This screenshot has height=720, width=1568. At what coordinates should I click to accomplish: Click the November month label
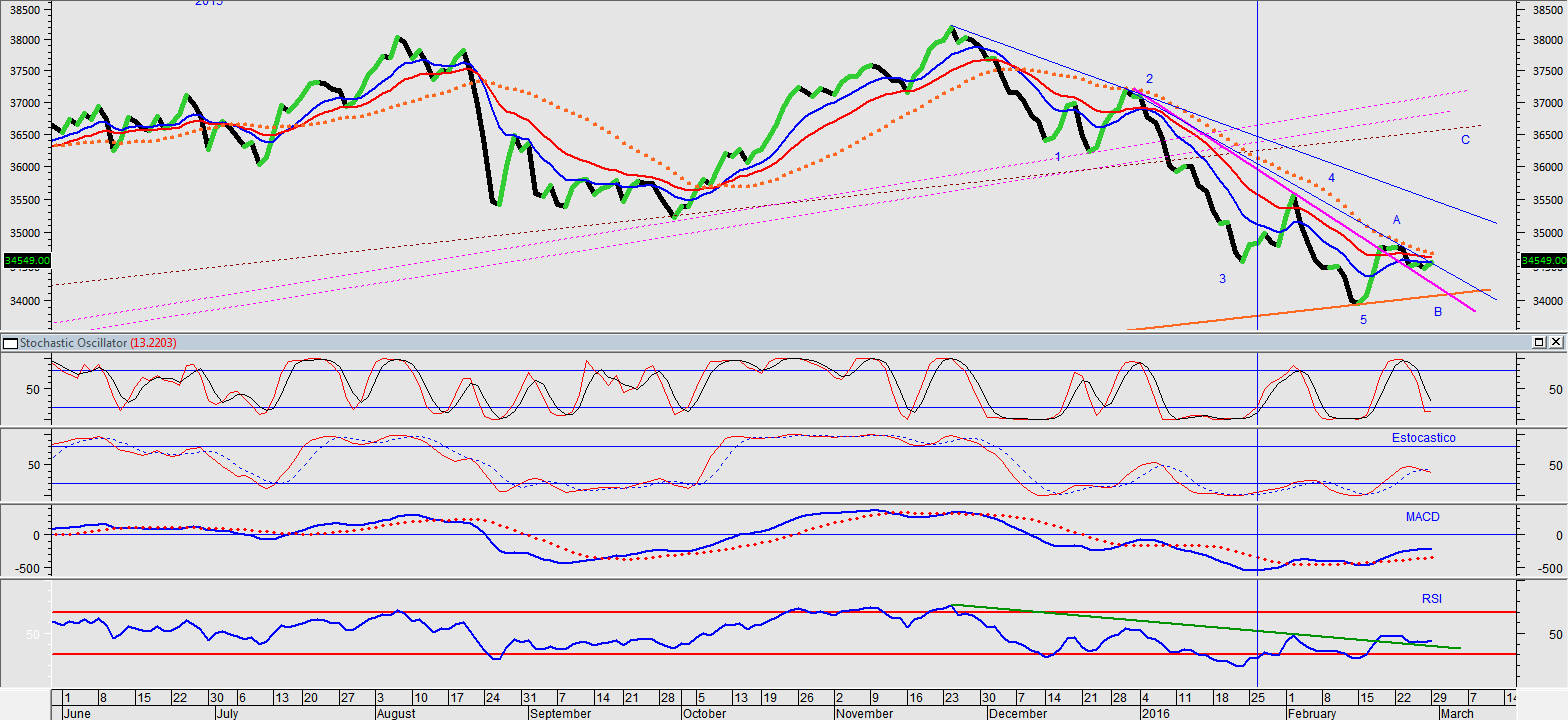point(865,713)
